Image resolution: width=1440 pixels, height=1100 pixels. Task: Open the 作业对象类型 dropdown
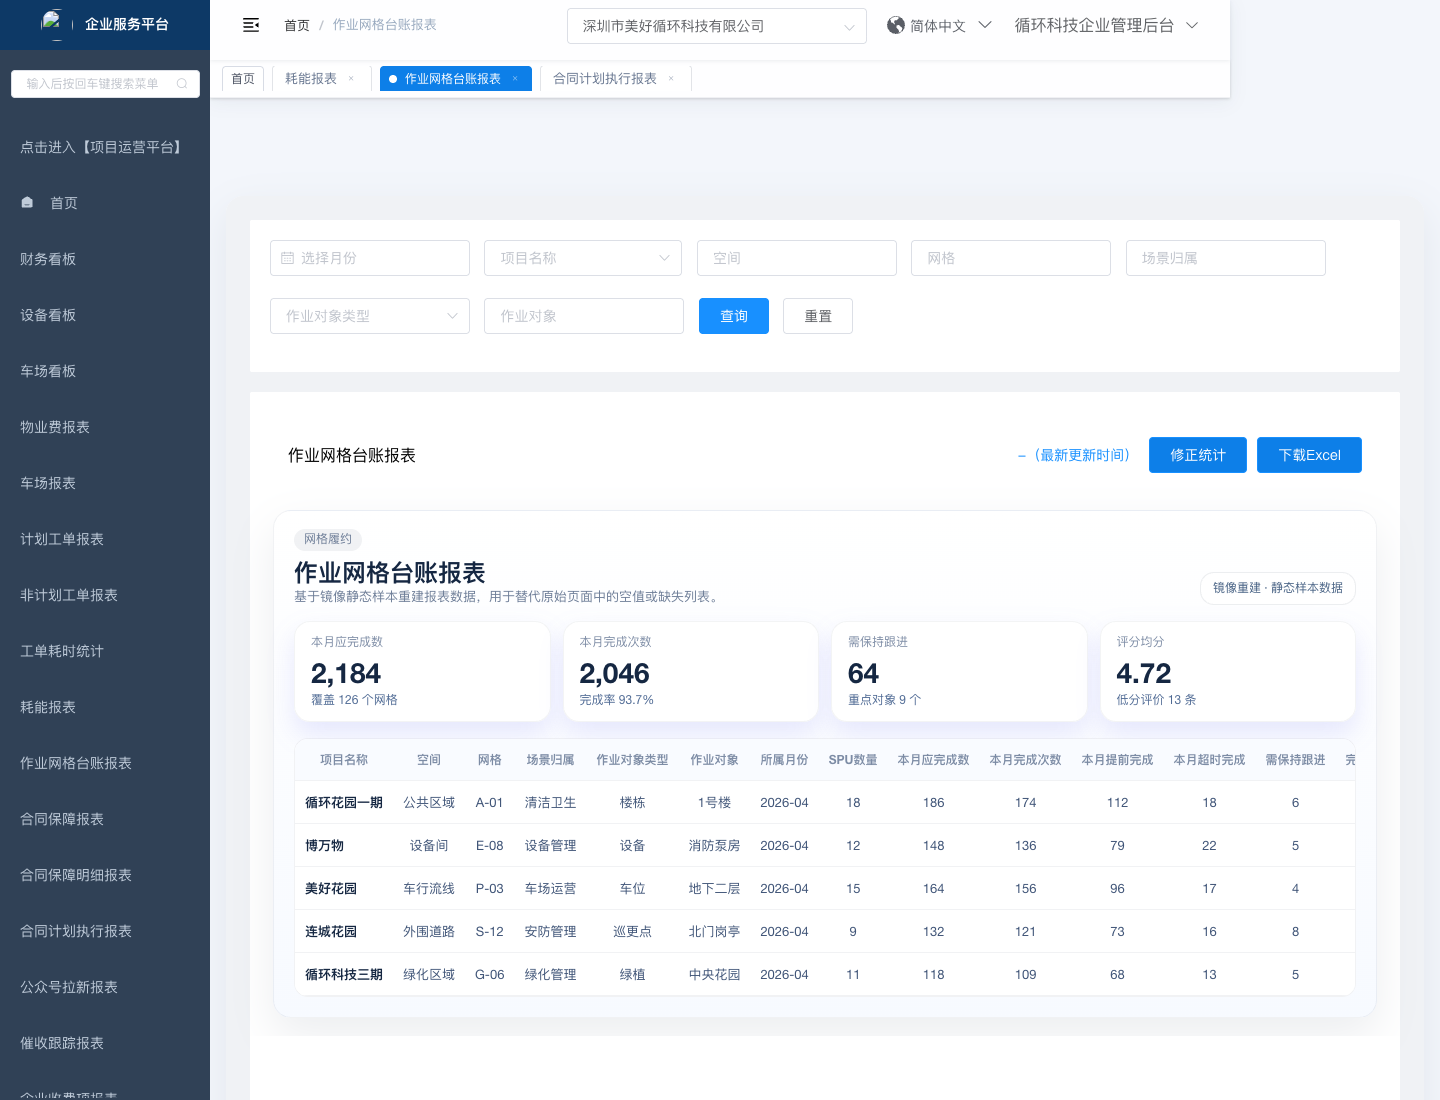369,316
